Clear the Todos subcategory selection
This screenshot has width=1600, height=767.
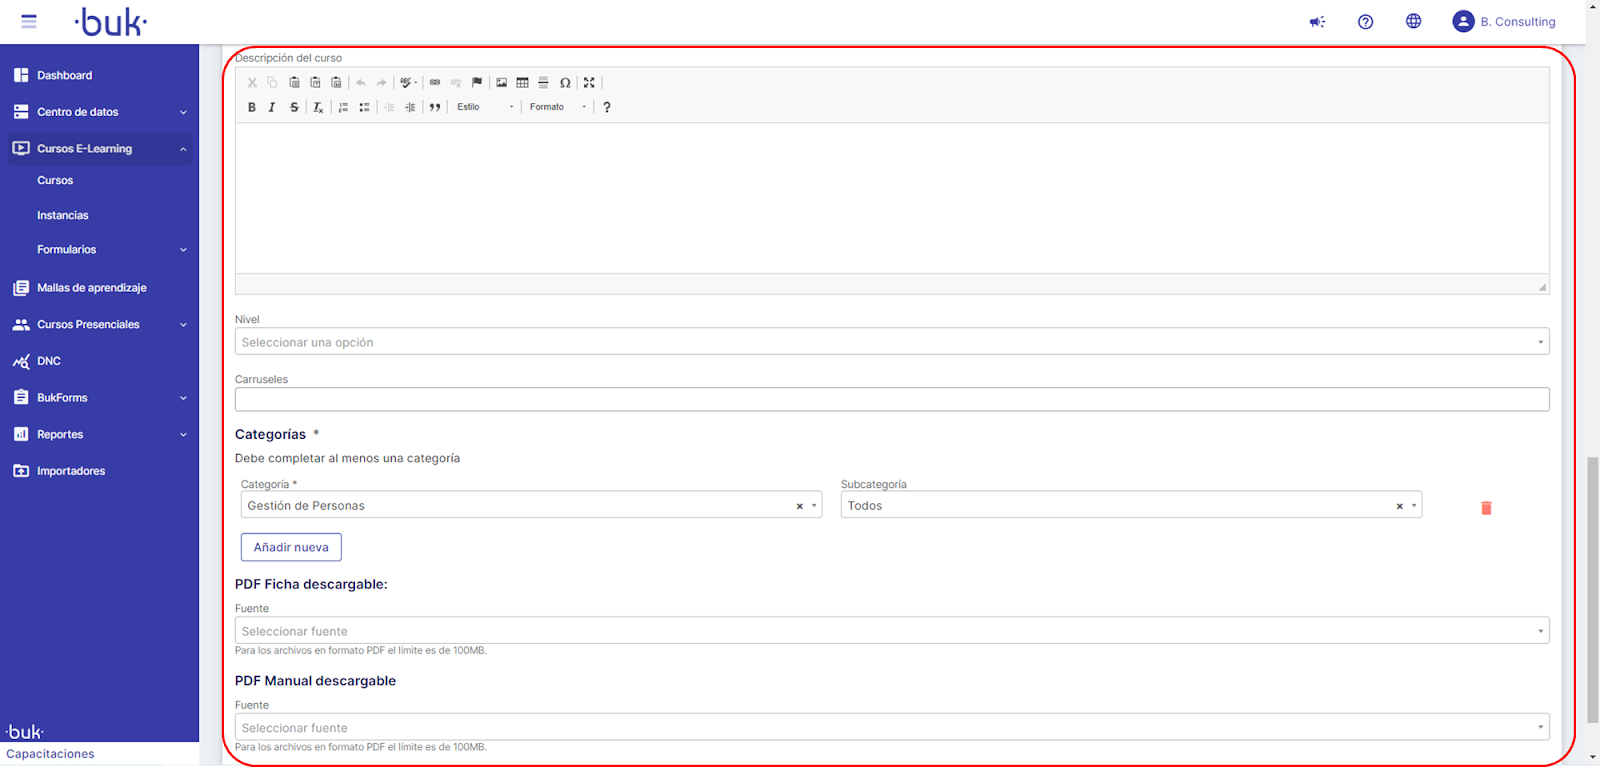(x=1399, y=506)
